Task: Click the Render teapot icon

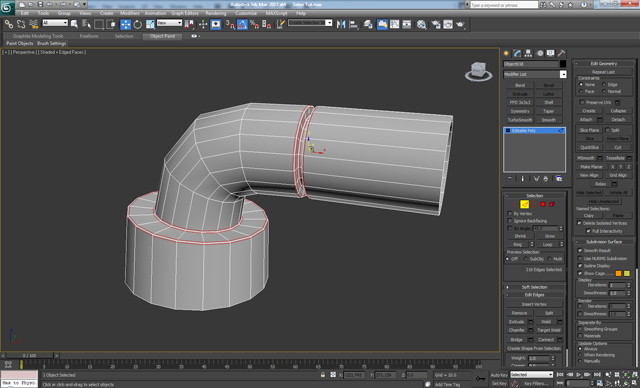Action: [x=460, y=24]
